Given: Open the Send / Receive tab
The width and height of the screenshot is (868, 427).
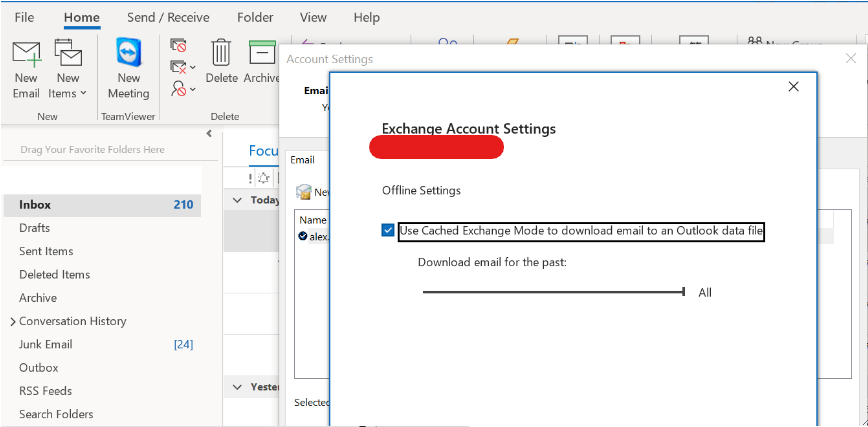Looking at the screenshot, I should [x=168, y=18].
